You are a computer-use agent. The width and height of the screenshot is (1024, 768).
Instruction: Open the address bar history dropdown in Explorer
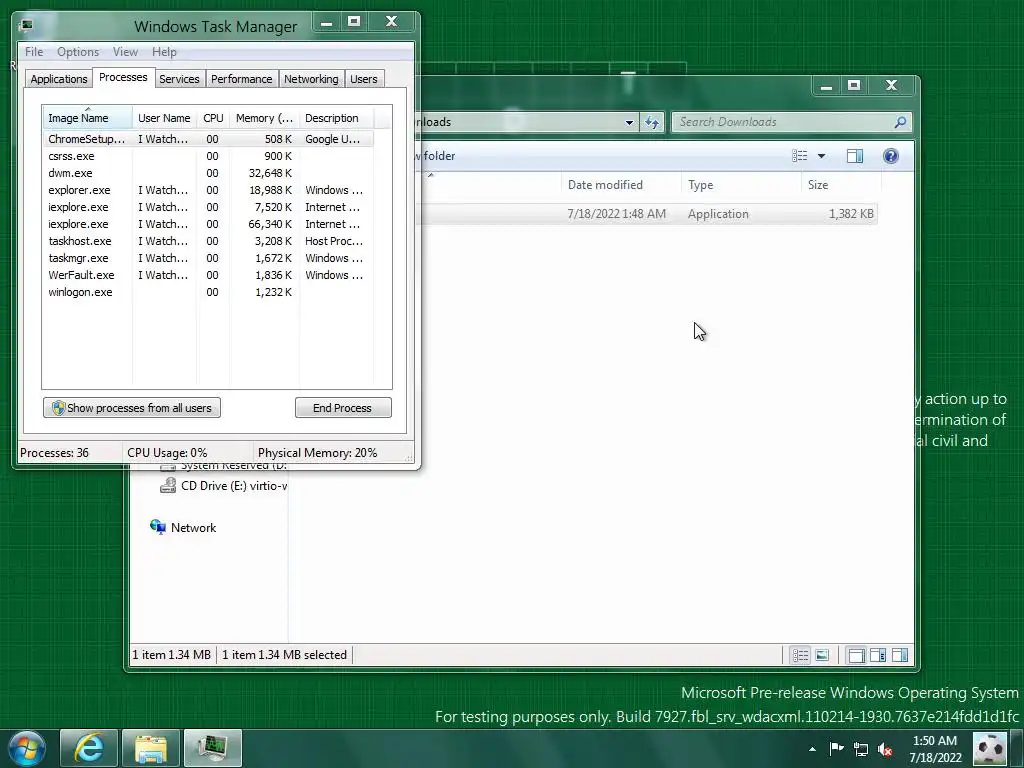pyautogui.click(x=629, y=122)
